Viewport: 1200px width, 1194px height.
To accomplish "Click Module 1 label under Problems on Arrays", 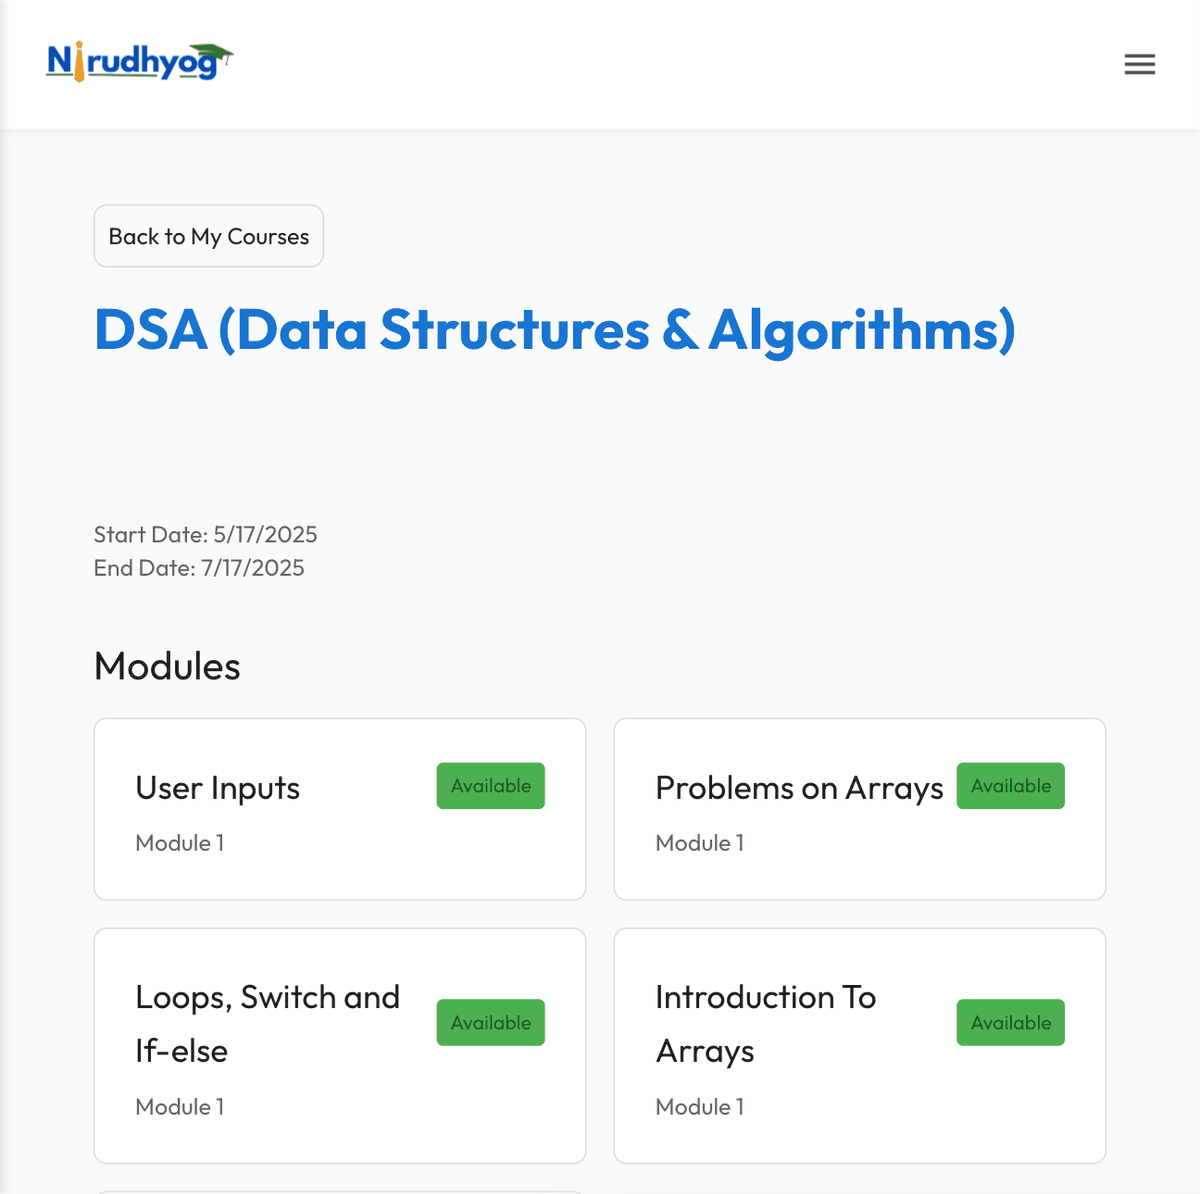I will (x=700, y=843).
